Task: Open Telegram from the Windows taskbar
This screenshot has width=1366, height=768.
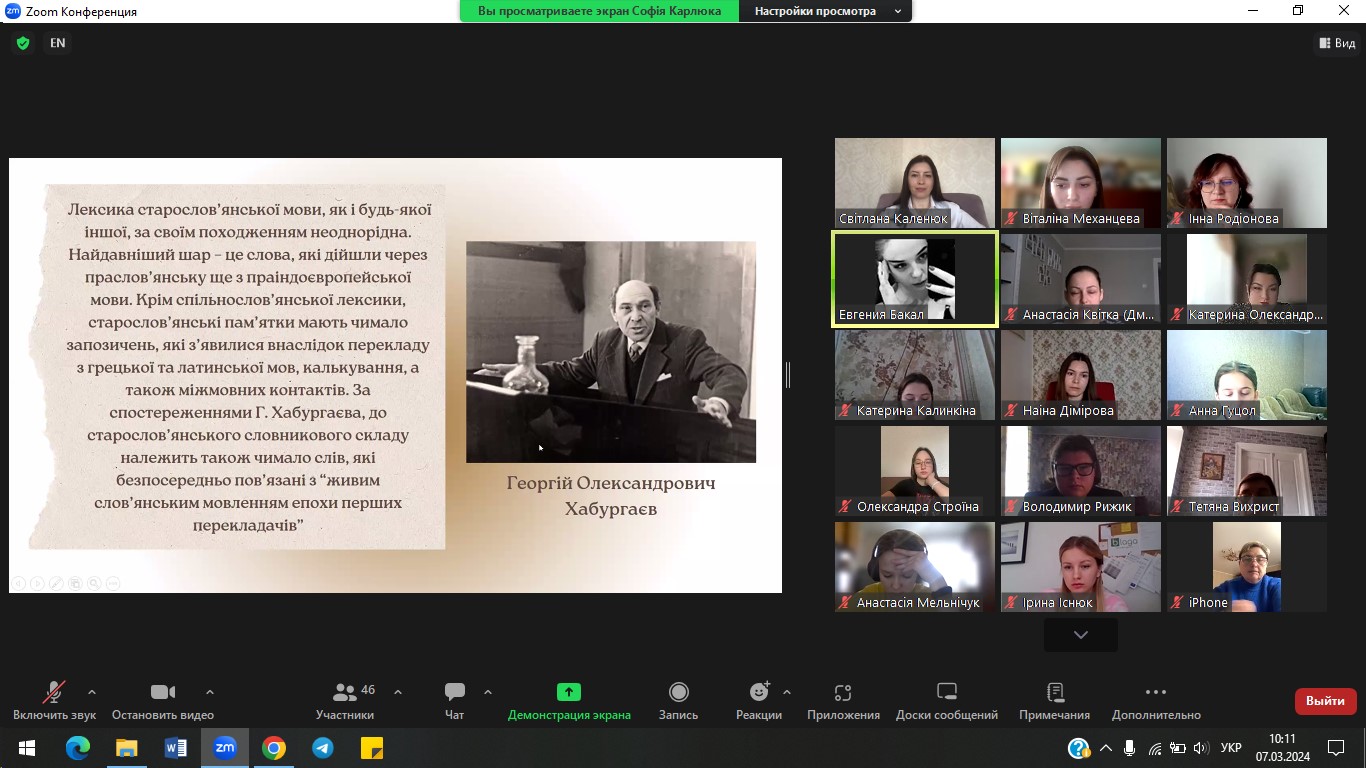Action: point(322,748)
